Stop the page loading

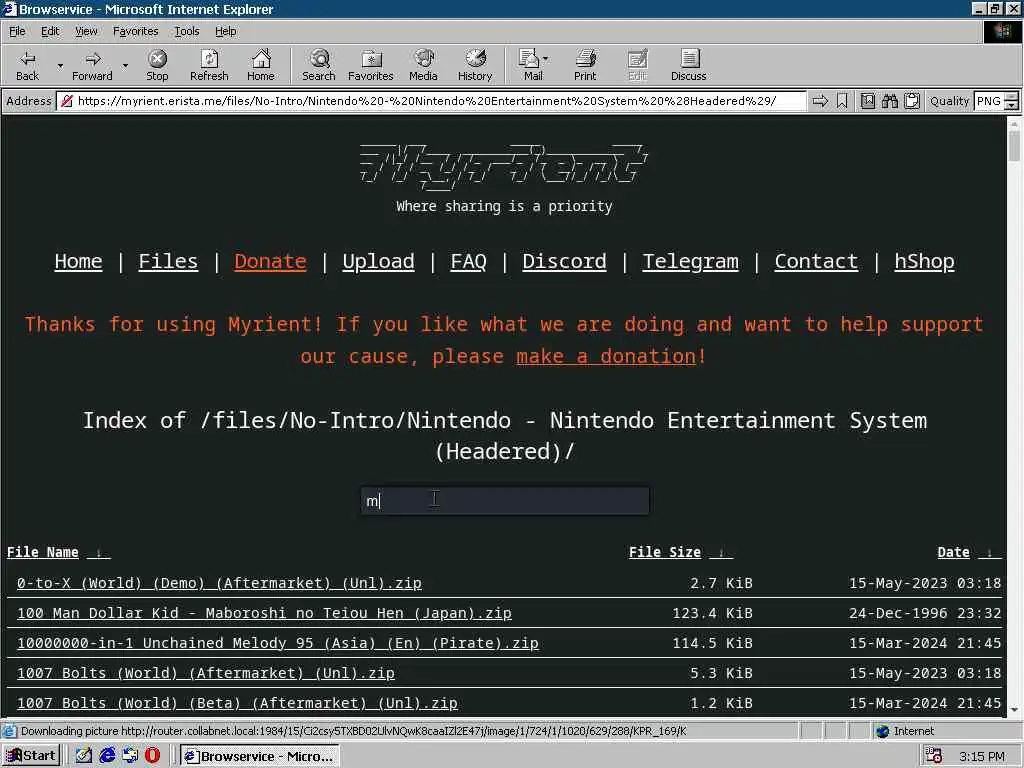157,65
